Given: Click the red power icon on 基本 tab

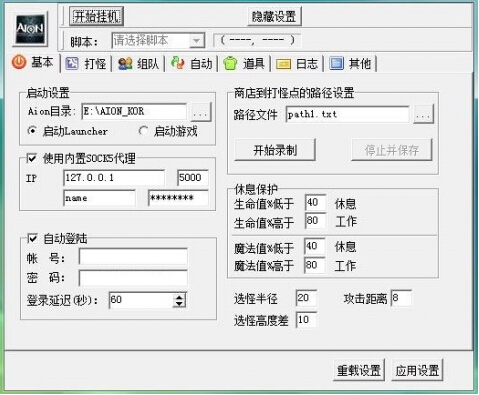Looking at the screenshot, I should pos(19,62).
